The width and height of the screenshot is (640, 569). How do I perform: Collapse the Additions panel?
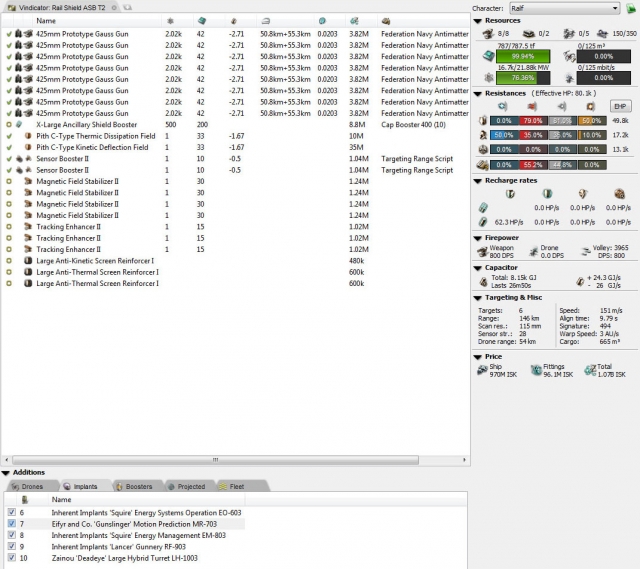pyautogui.click(x=6, y=472)
